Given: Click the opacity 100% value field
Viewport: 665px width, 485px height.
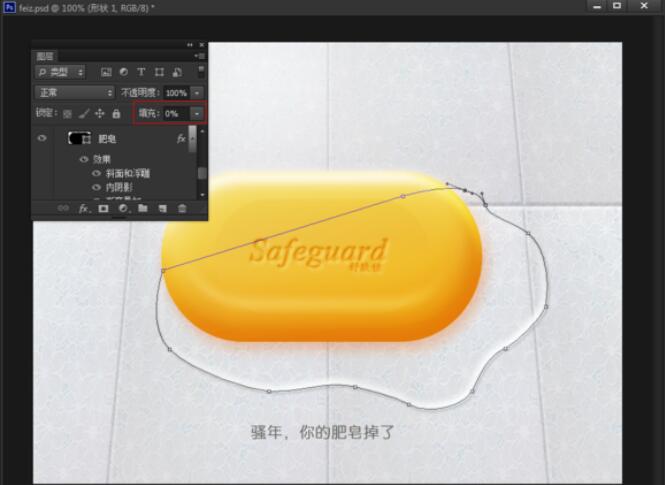Looking at the screenshot, I should 176,93.
